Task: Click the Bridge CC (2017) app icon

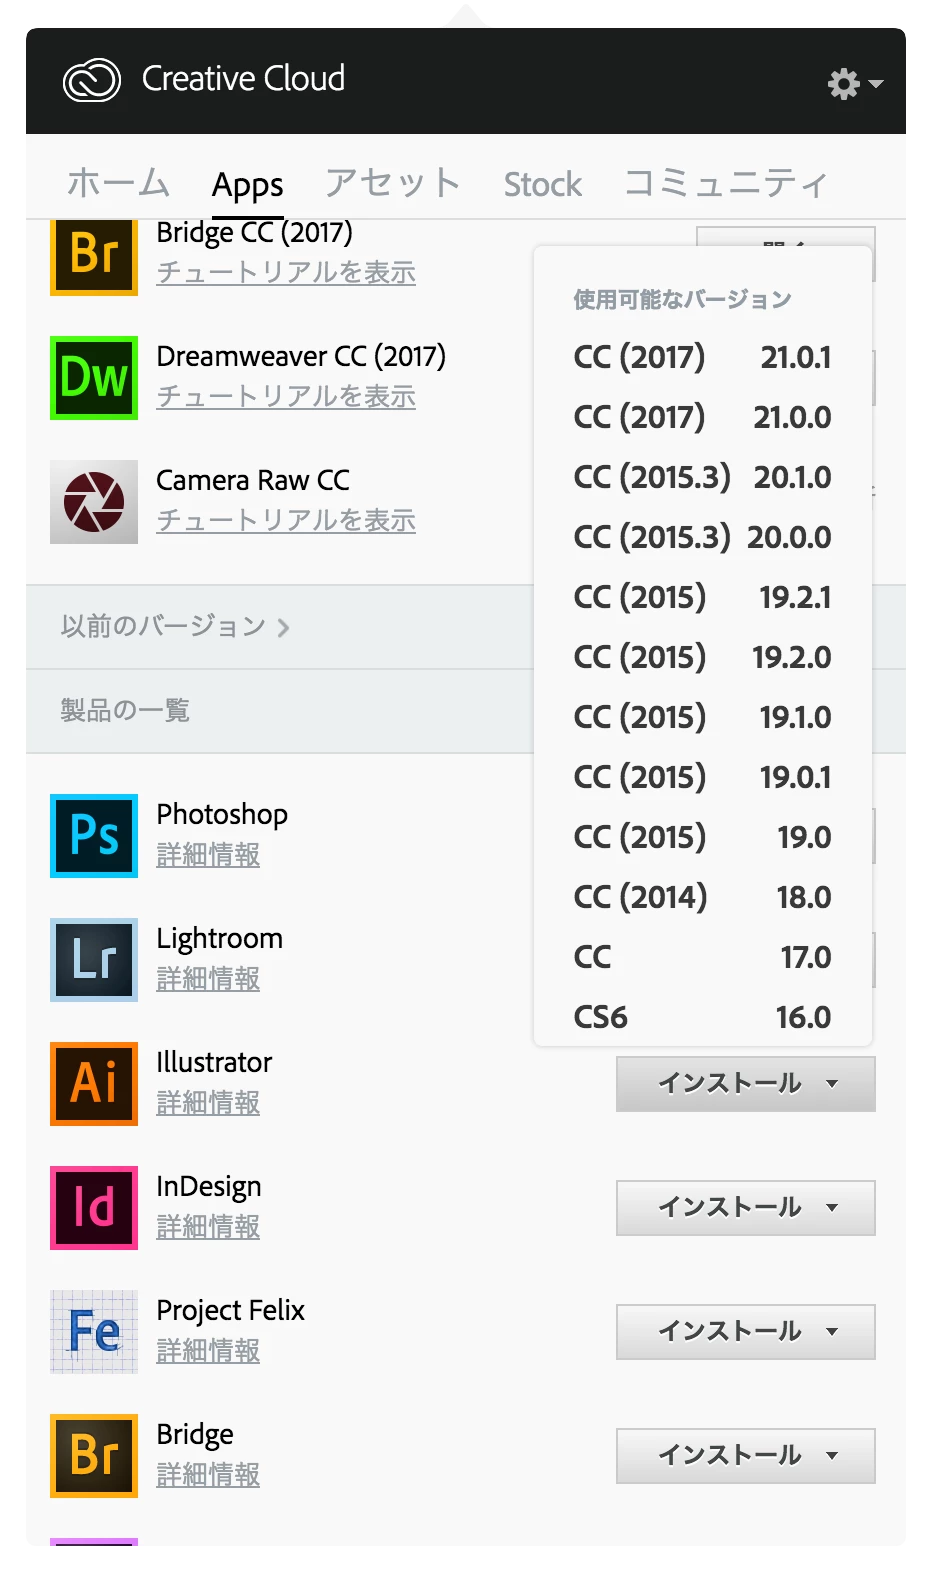Action: [94, 257]
